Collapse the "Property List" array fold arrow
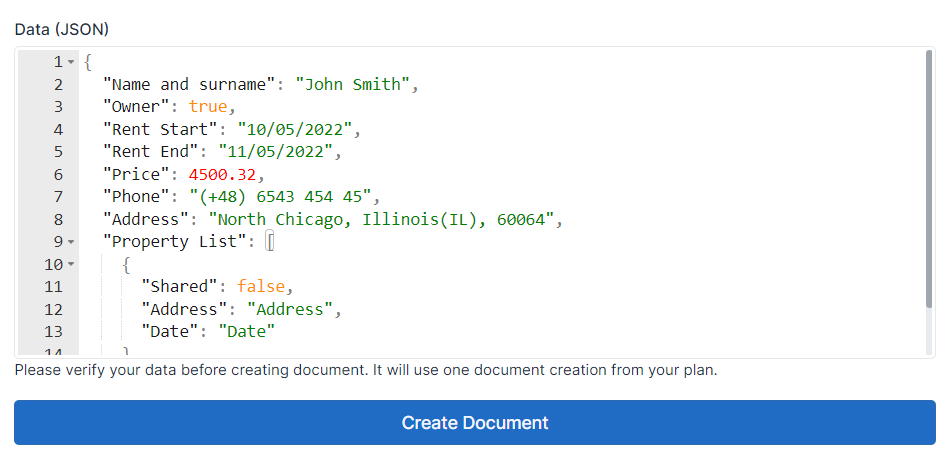Image resolution: width=951 pixels, height=458 pixels. click(x=71, y=242)
